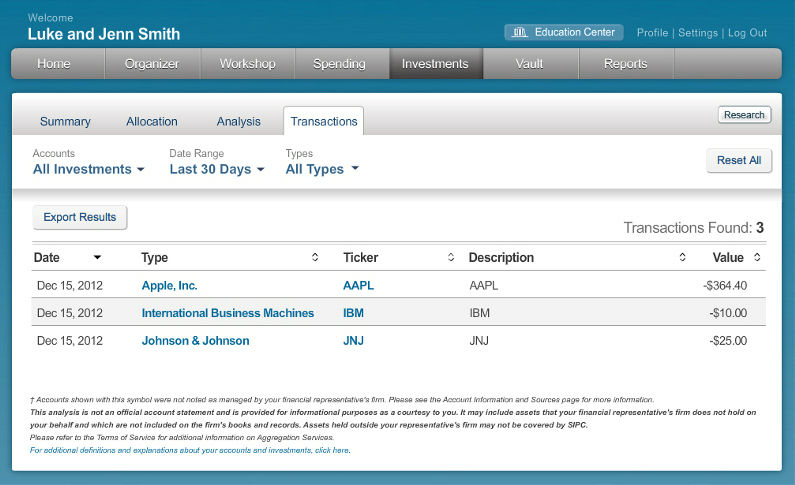This screenshot has height=485, width=795.
Task: Open the Organizer tab
Action: (x=152, y=64)
